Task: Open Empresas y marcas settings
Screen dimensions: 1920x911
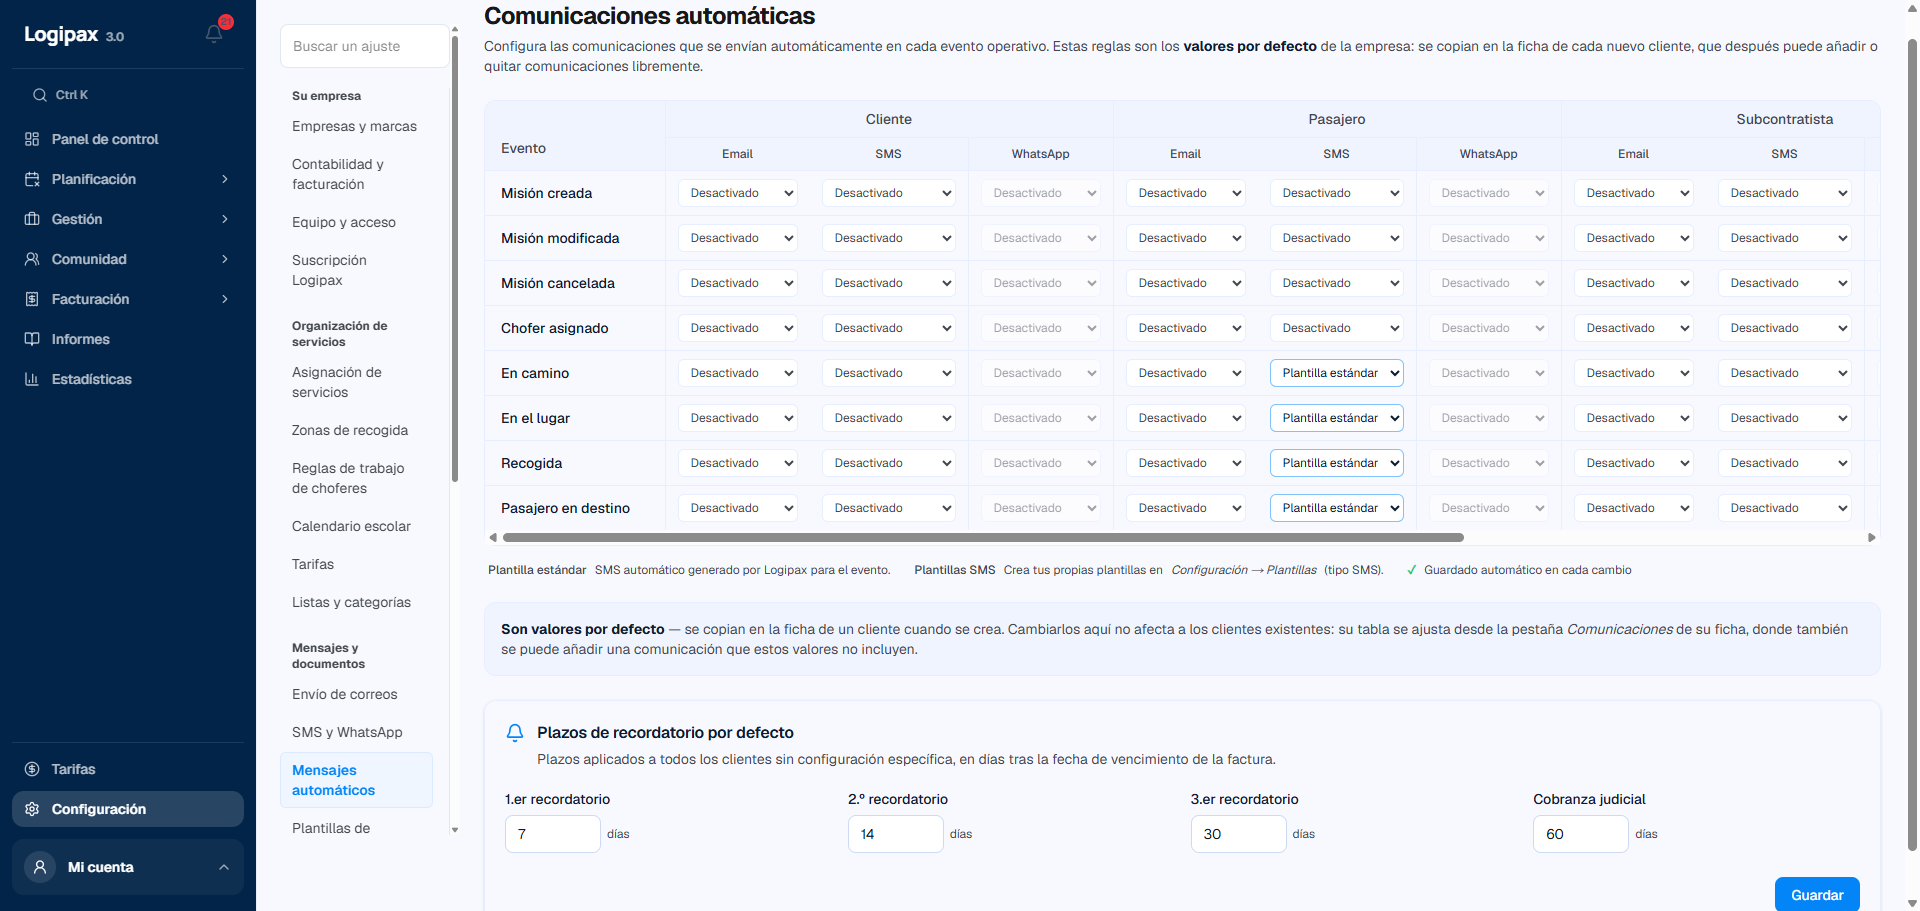Action: (x=355, y=127)
